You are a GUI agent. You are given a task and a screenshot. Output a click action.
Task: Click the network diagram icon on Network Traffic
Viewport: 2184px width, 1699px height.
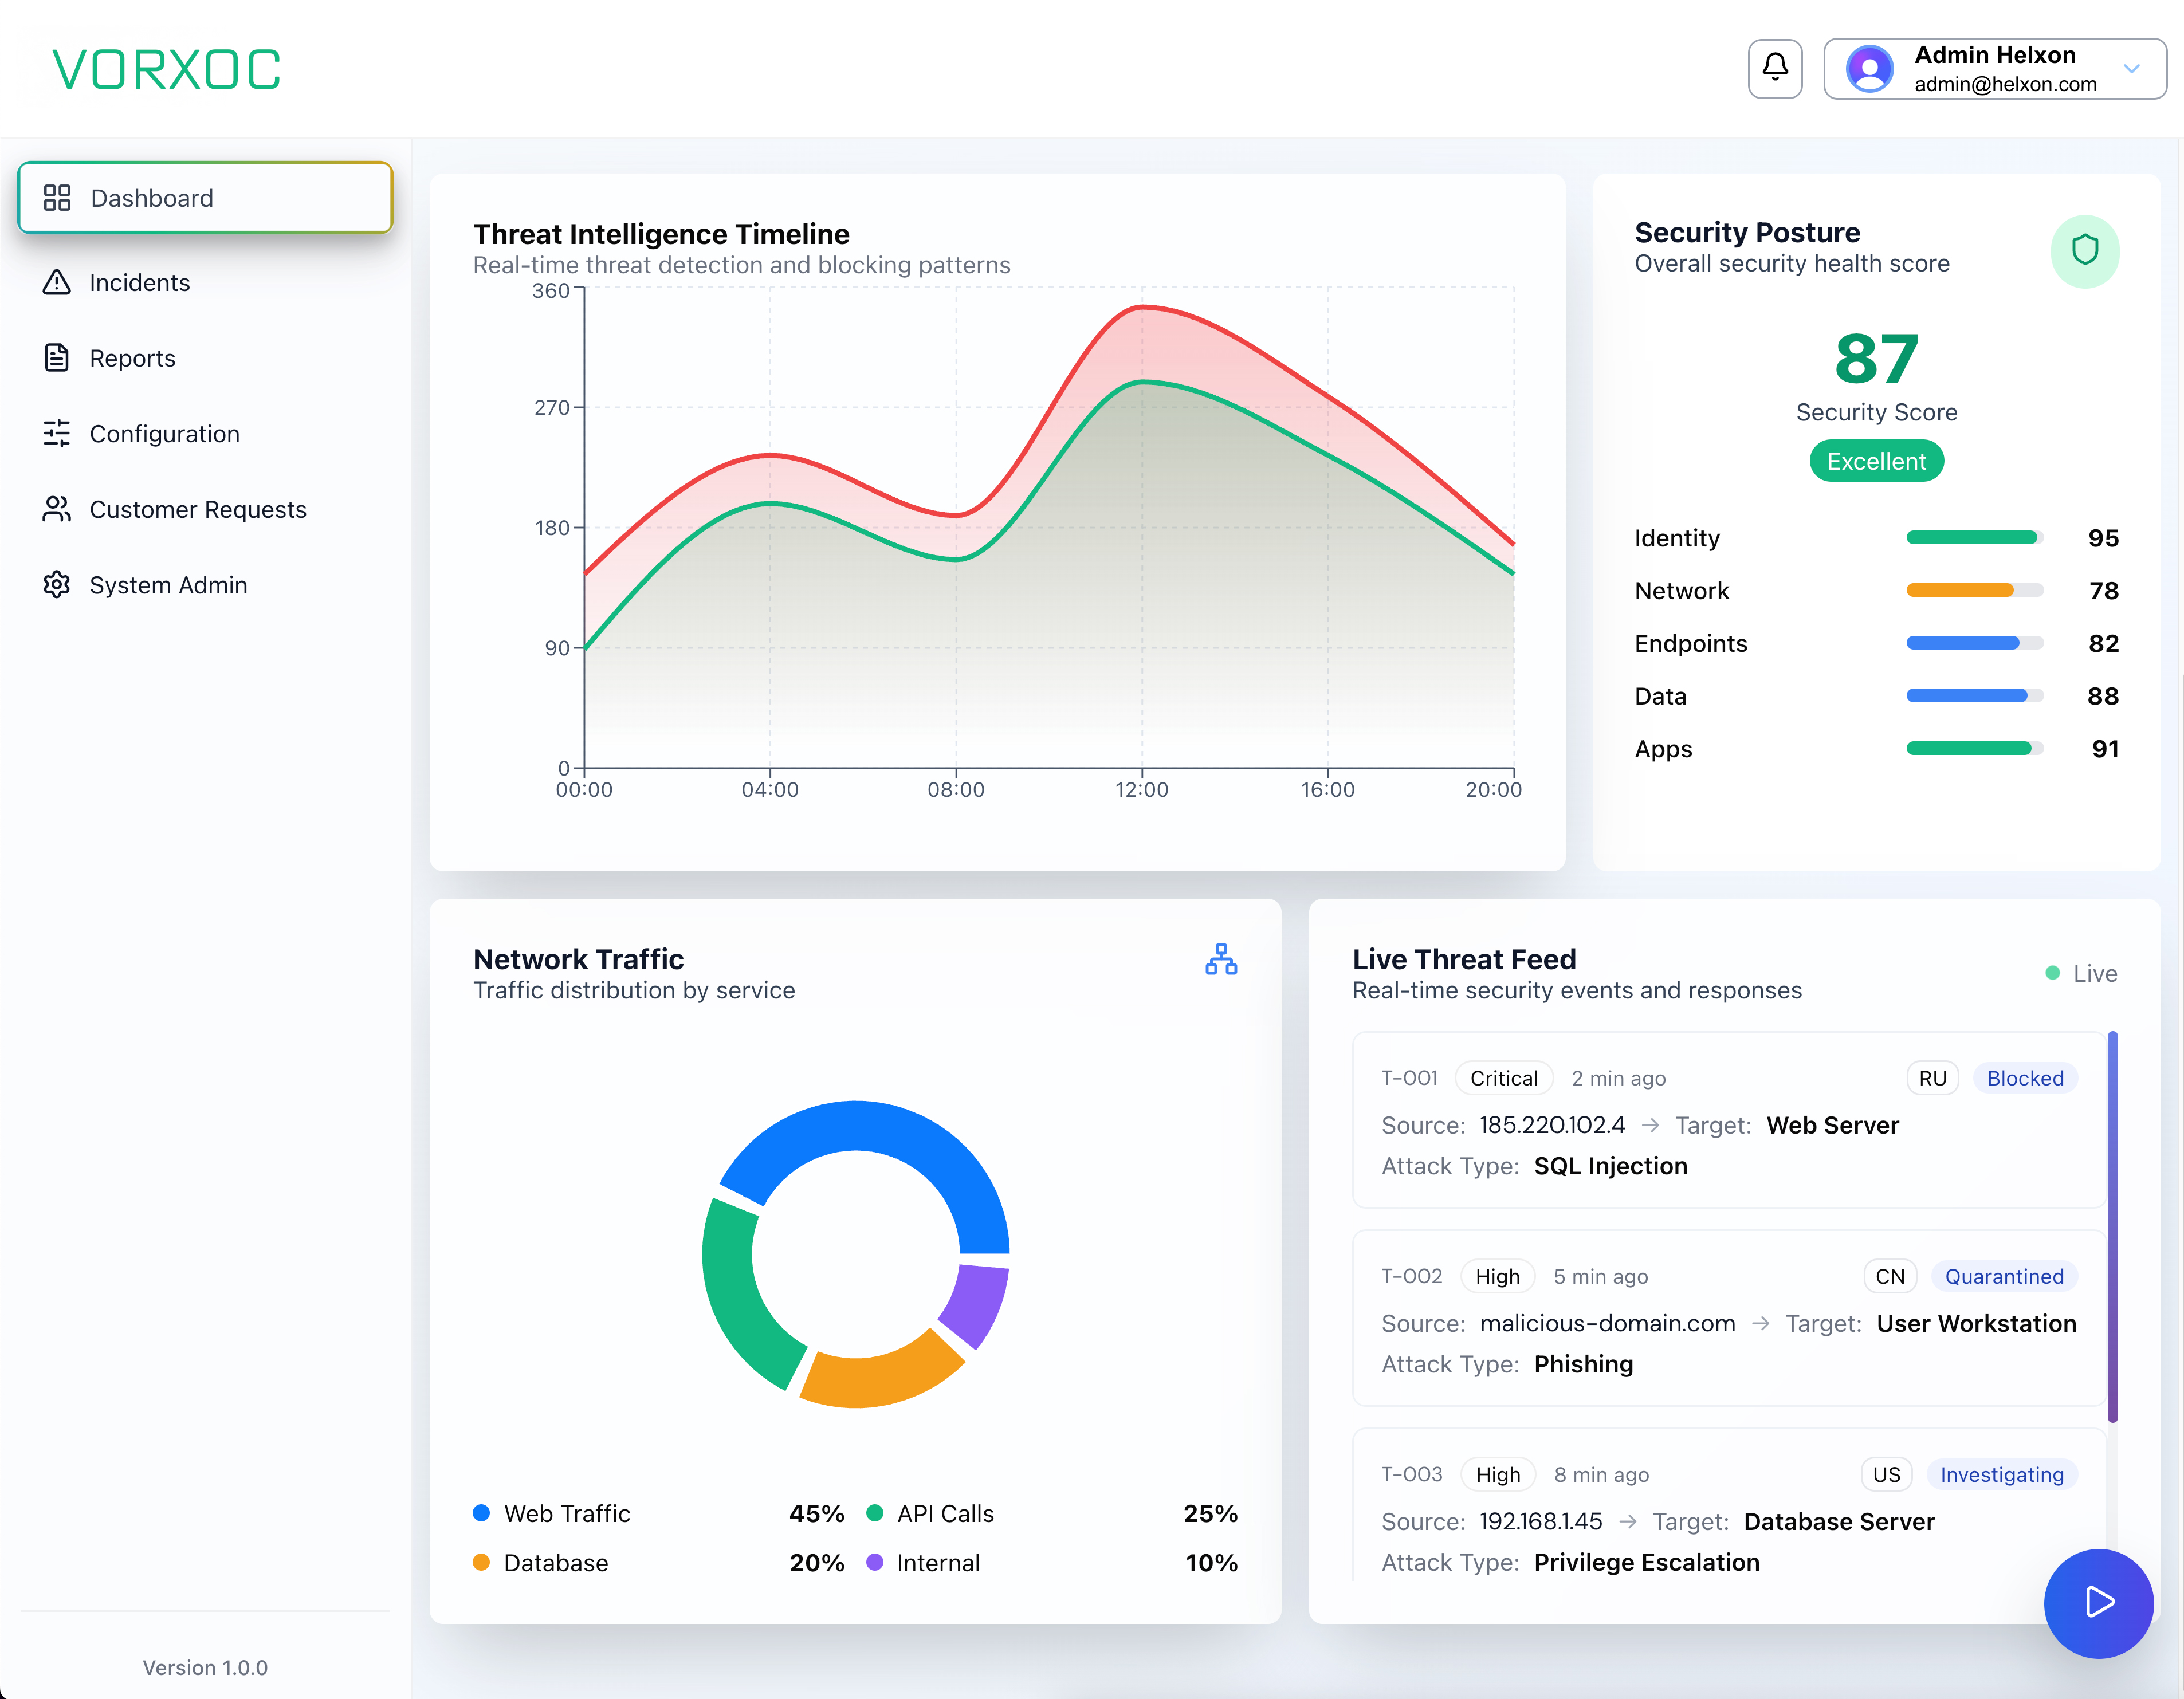(1221, 960)
